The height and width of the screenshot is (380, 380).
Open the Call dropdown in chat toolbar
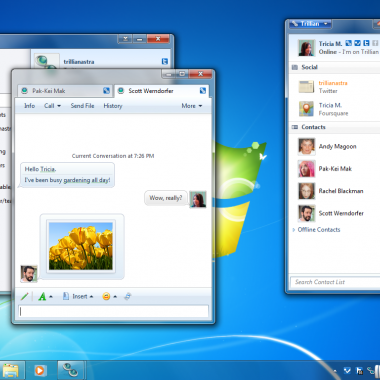point(52,106)
